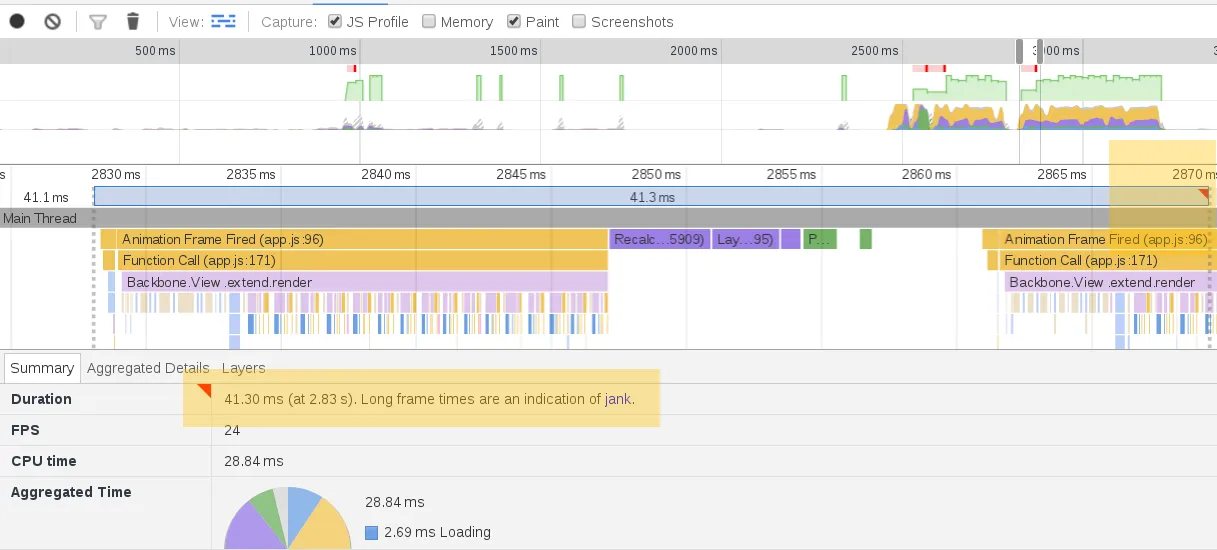Enable the Memory checkbox
The height and width of the screenshot is (550, 1217).
click(429, 21)
